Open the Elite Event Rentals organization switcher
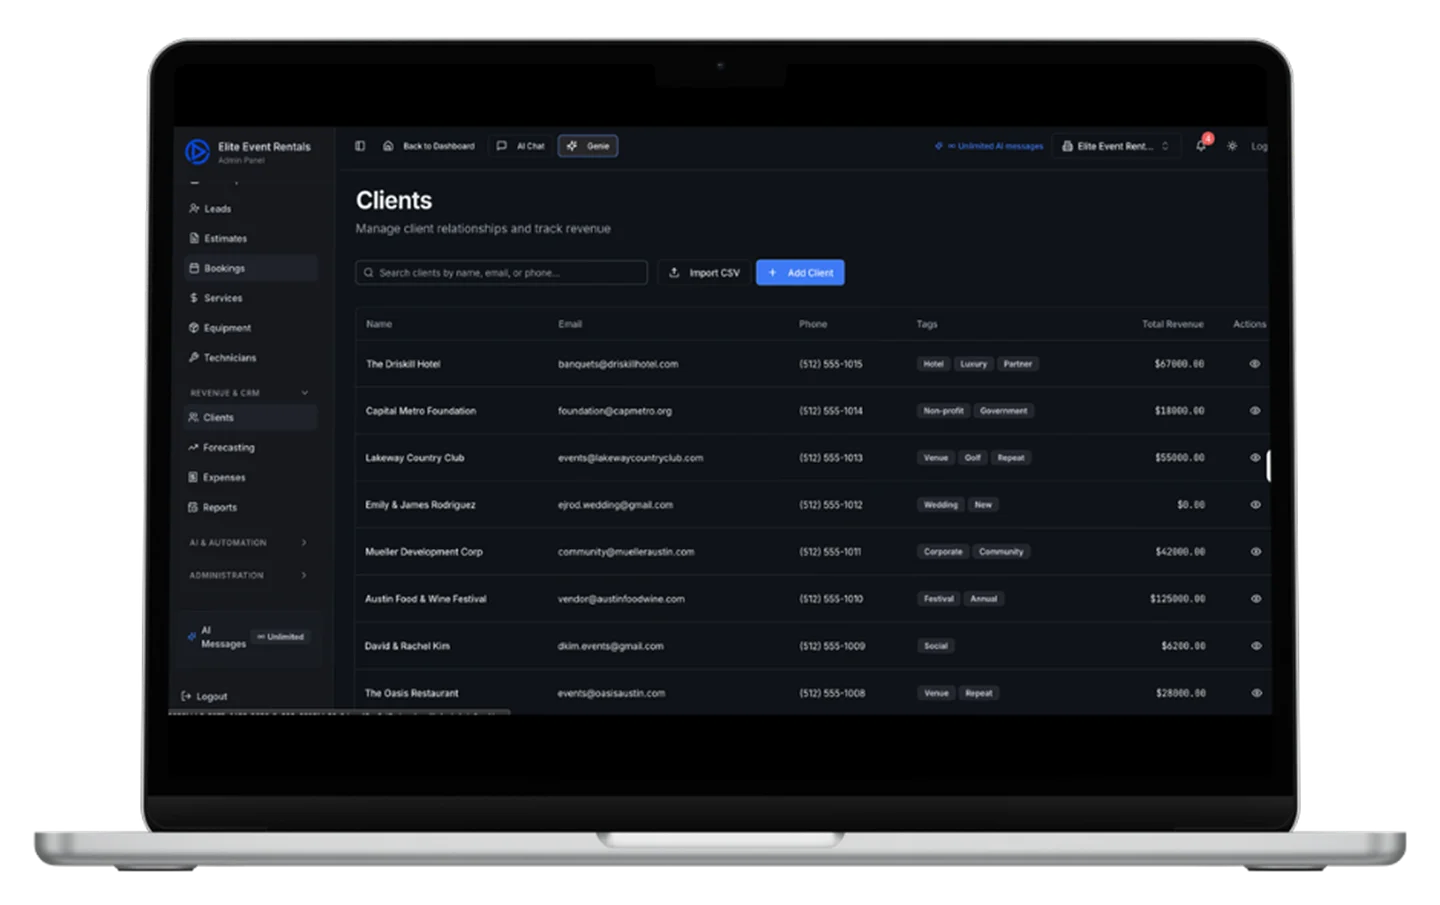This screenshot has width=1440, height=905. pos(1115,146)
